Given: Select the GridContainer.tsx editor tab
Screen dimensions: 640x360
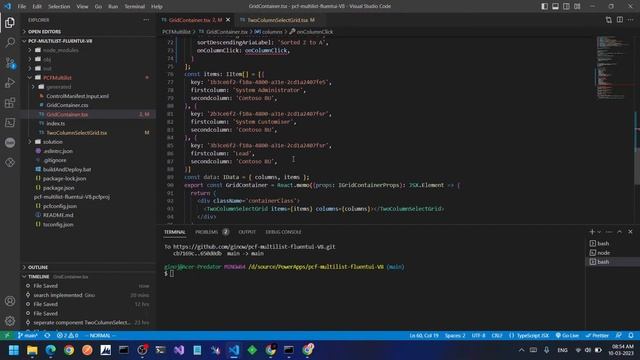Looking at the screenshot, I should 195,20.
